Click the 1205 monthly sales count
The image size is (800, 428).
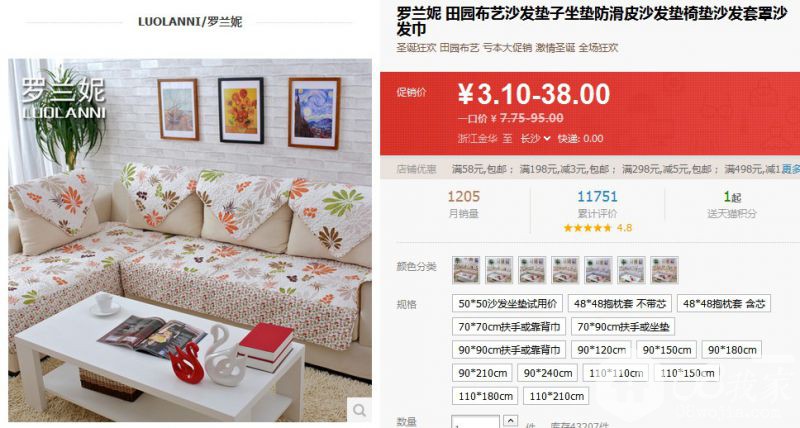[463, 196]
